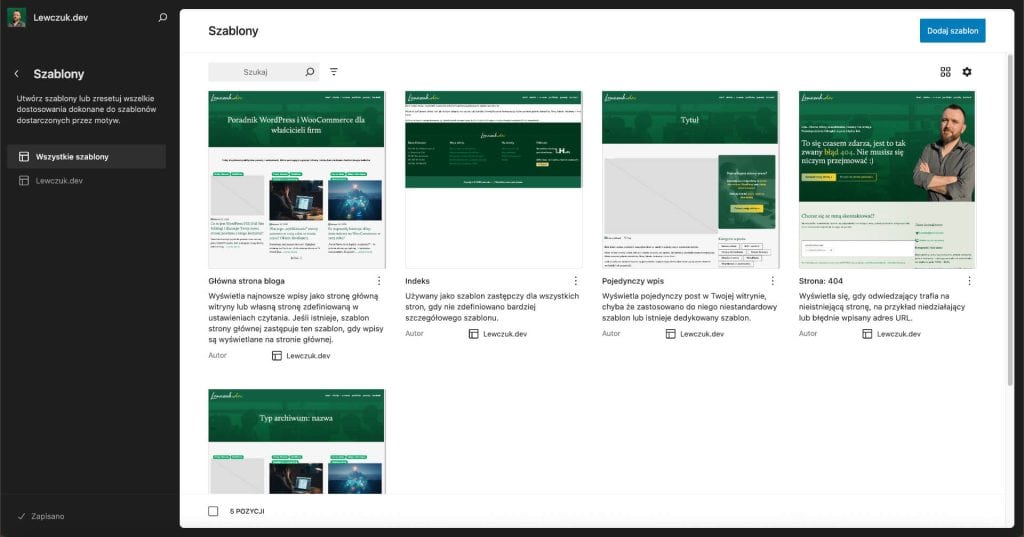Open actions menu for Główna strona bloga

(379, 281)
